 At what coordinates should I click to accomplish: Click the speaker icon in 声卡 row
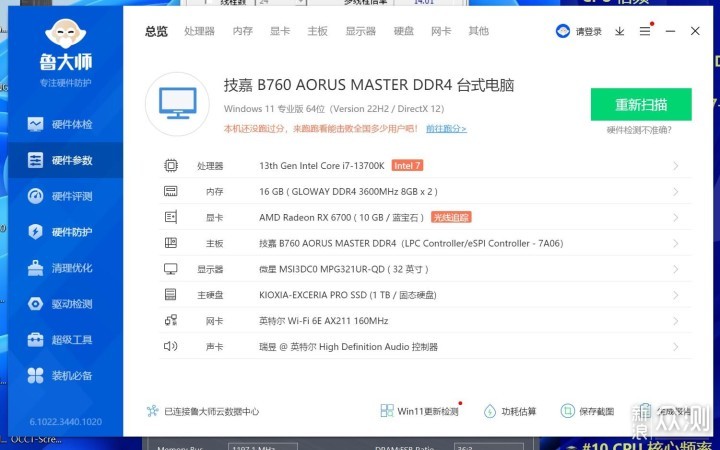pyautogui.click(x=170, y=346)
